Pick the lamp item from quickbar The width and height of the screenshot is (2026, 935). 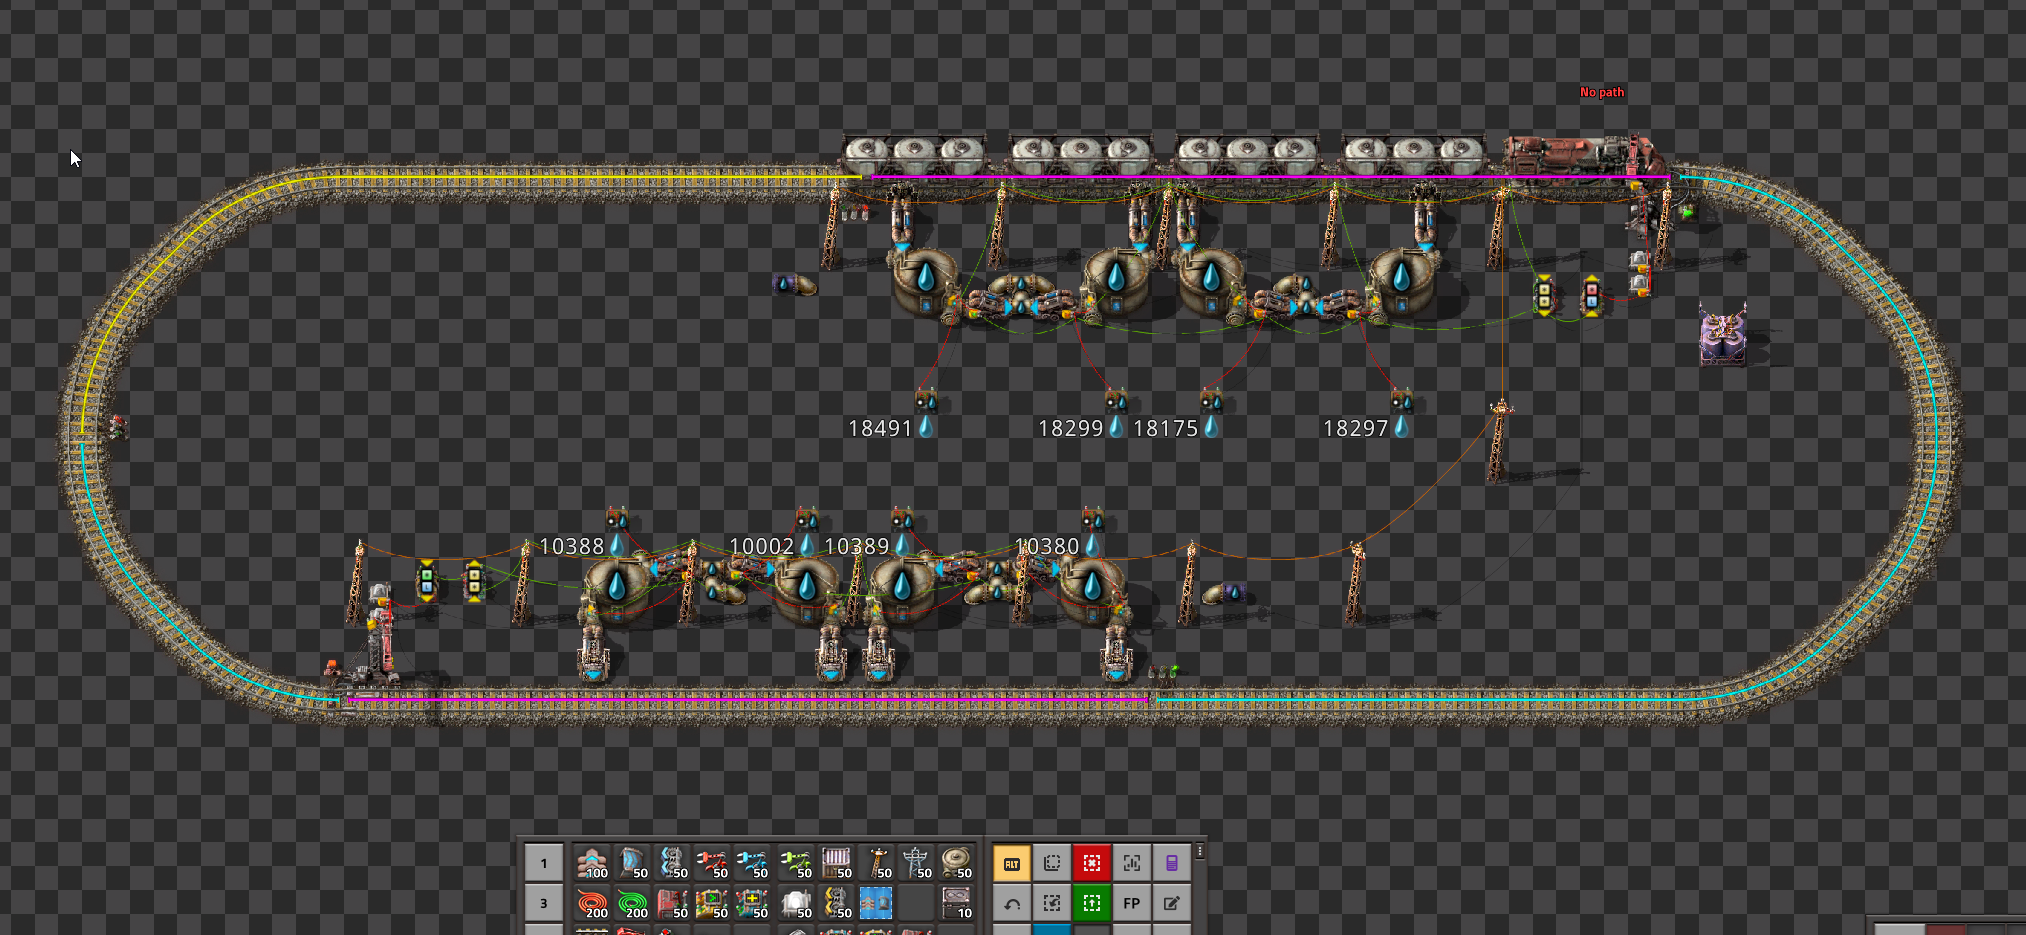tap(796, 903)
